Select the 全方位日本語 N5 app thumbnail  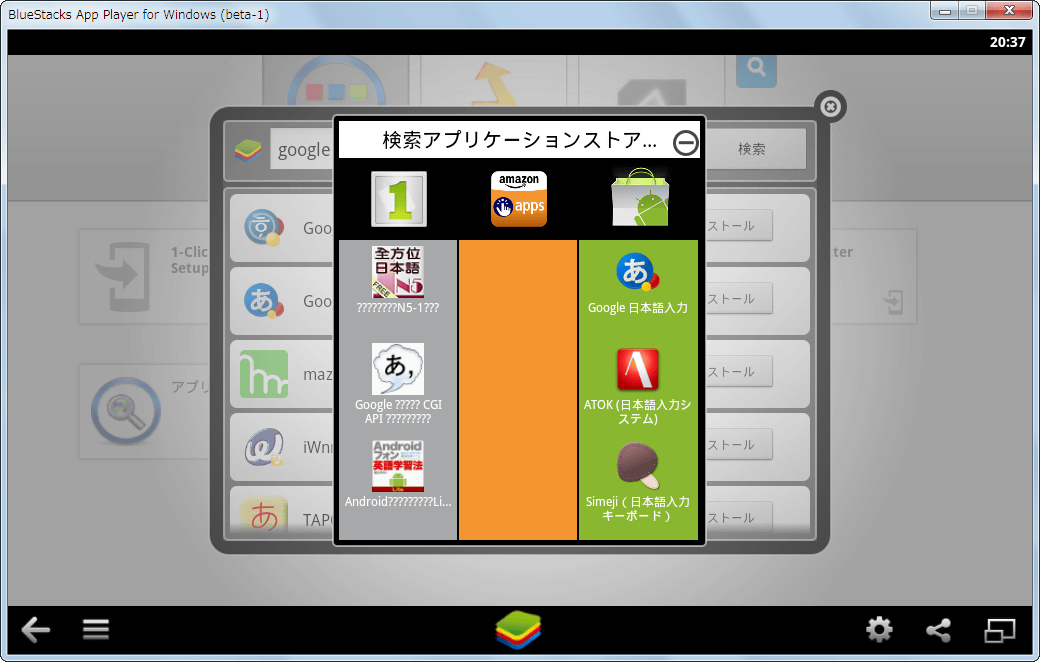pyautogui.click(x=398, y=272)
